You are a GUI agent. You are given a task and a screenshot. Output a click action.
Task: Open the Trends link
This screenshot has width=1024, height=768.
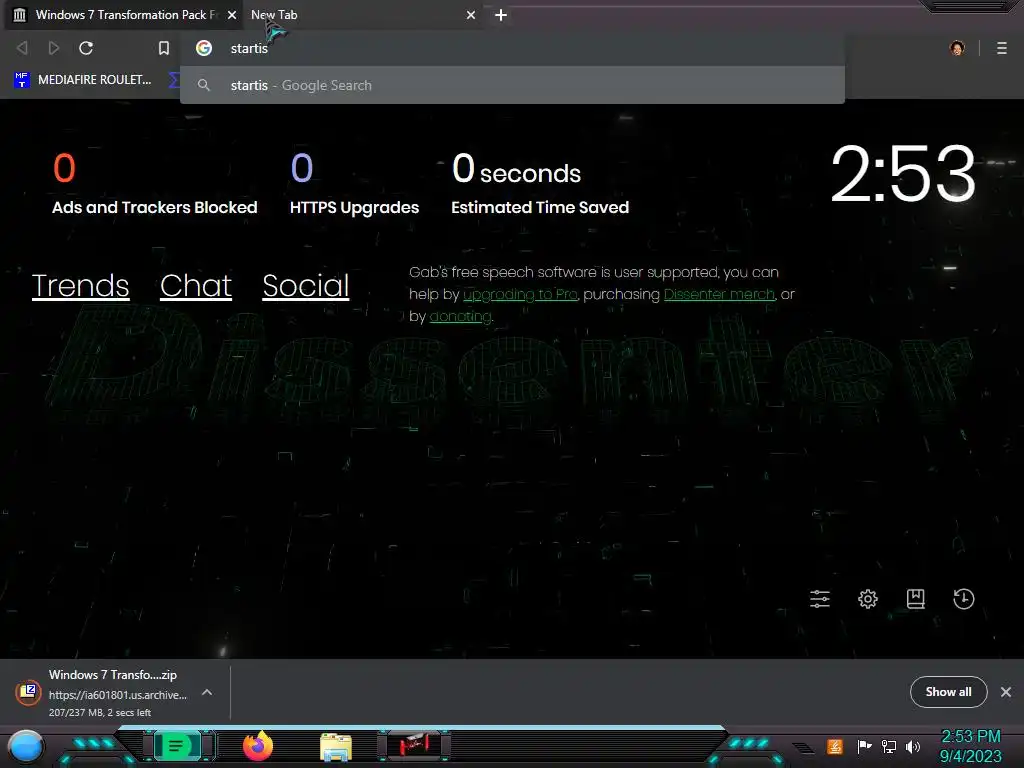[x=80, y=286]
